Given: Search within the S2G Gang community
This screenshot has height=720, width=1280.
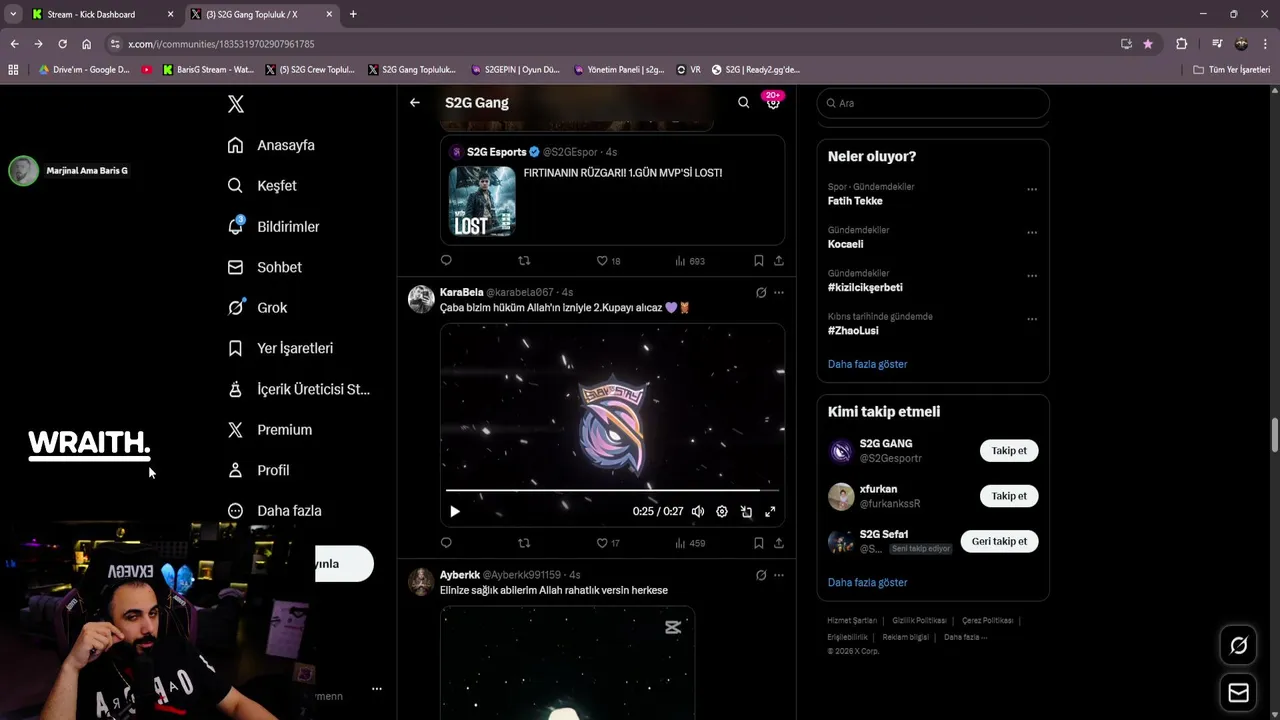Looking at the screenshot, I should pyautogui.click(x=743, y=102).
